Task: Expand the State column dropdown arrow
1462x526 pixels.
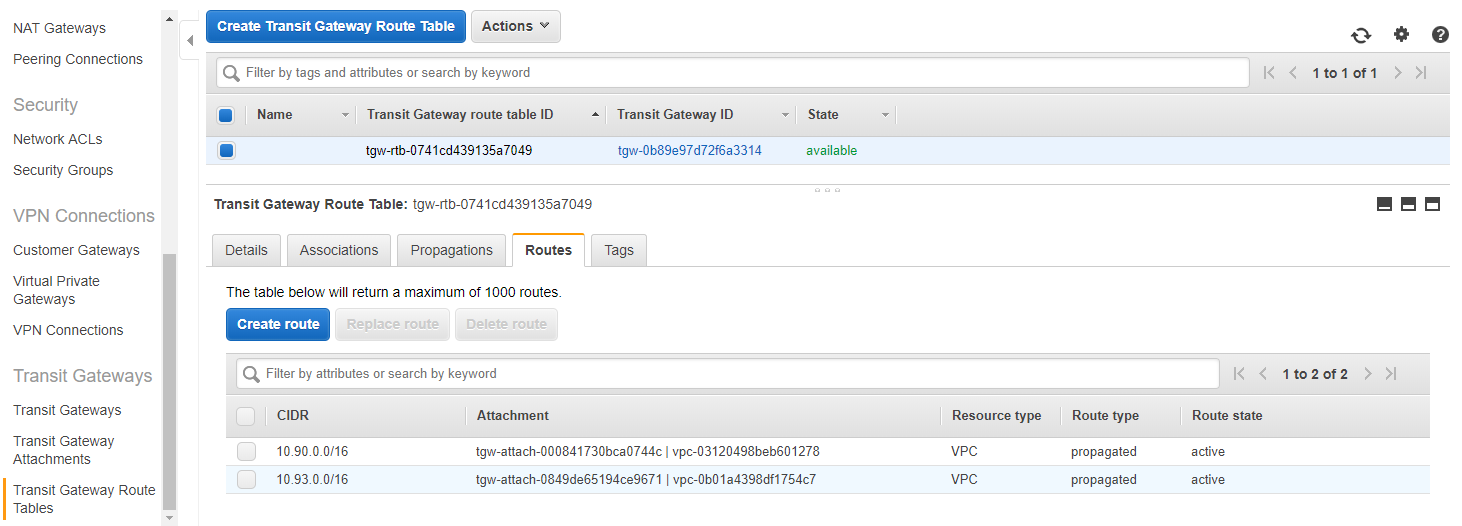Action: point(885,116)
